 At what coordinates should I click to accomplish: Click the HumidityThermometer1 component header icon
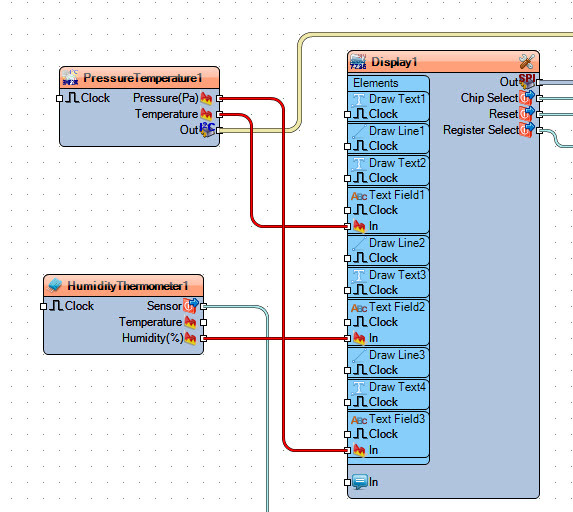pos(55,285)
